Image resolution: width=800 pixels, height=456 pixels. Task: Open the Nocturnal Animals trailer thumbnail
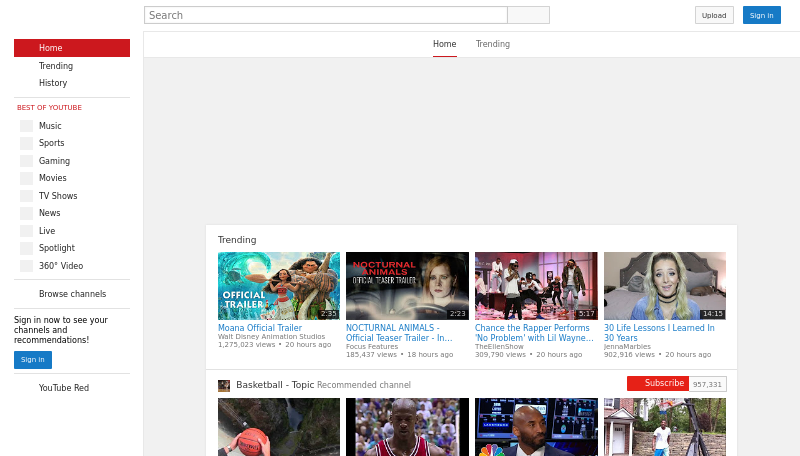(407, 286)
